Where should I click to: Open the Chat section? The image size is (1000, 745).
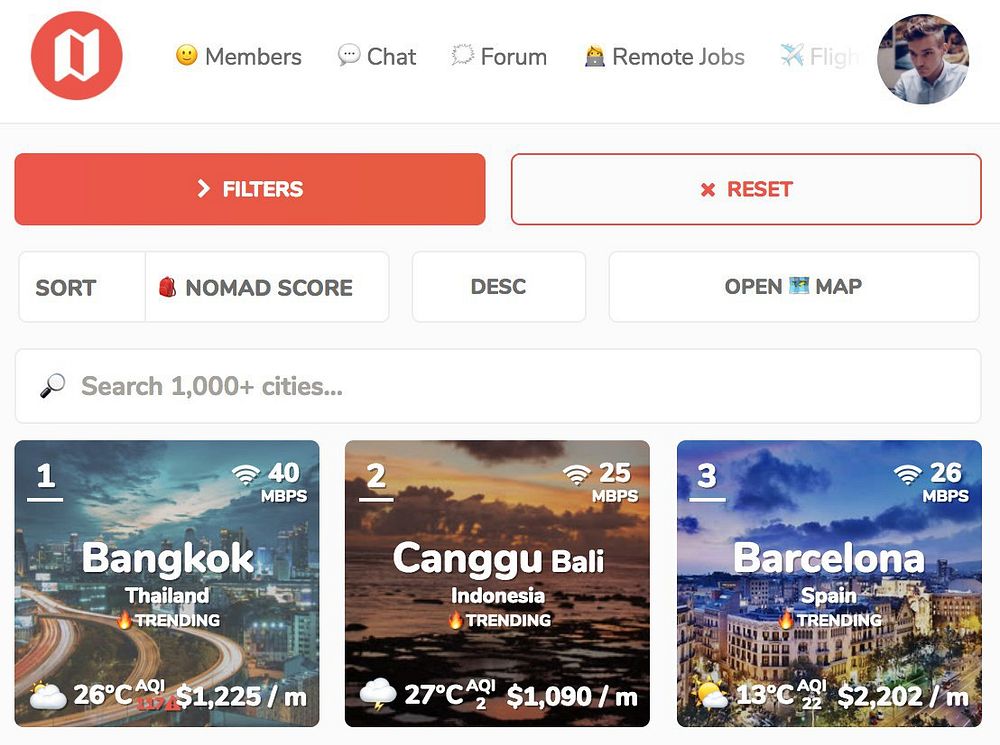[377, 56]
